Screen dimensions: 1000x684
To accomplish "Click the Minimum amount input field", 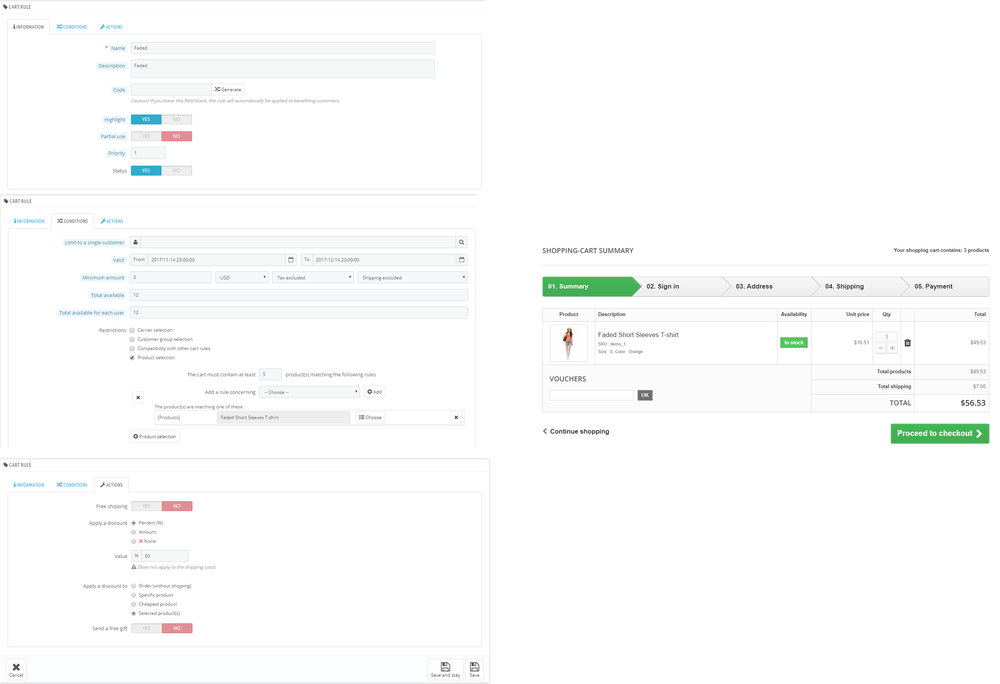I will [171, 277].
